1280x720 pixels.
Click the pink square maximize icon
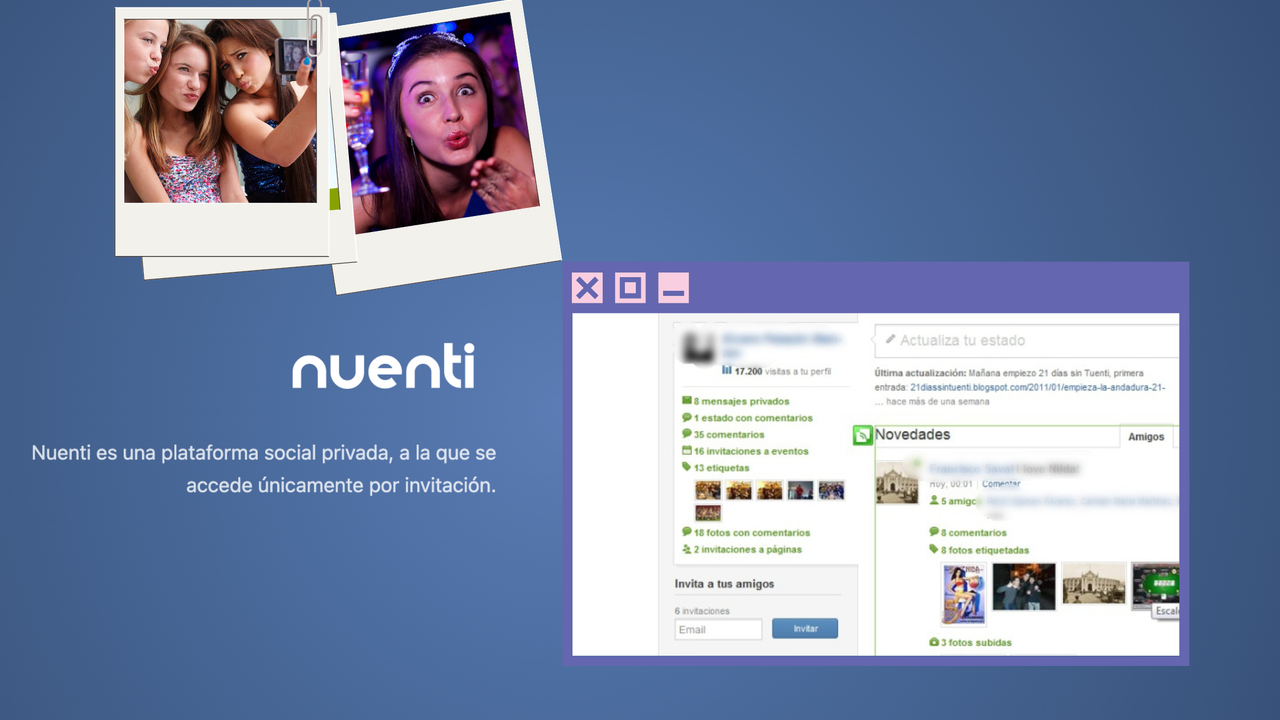[630, 288]
